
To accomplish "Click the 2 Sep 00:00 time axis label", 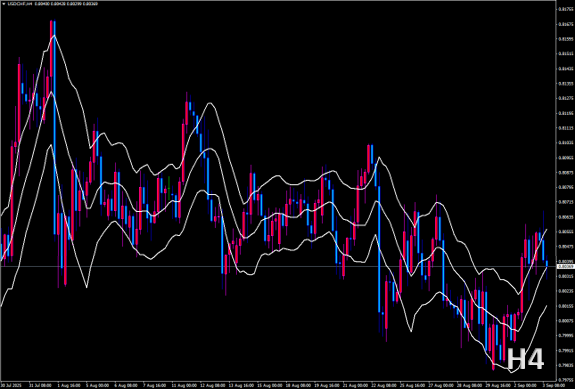I will coord(524,386).
